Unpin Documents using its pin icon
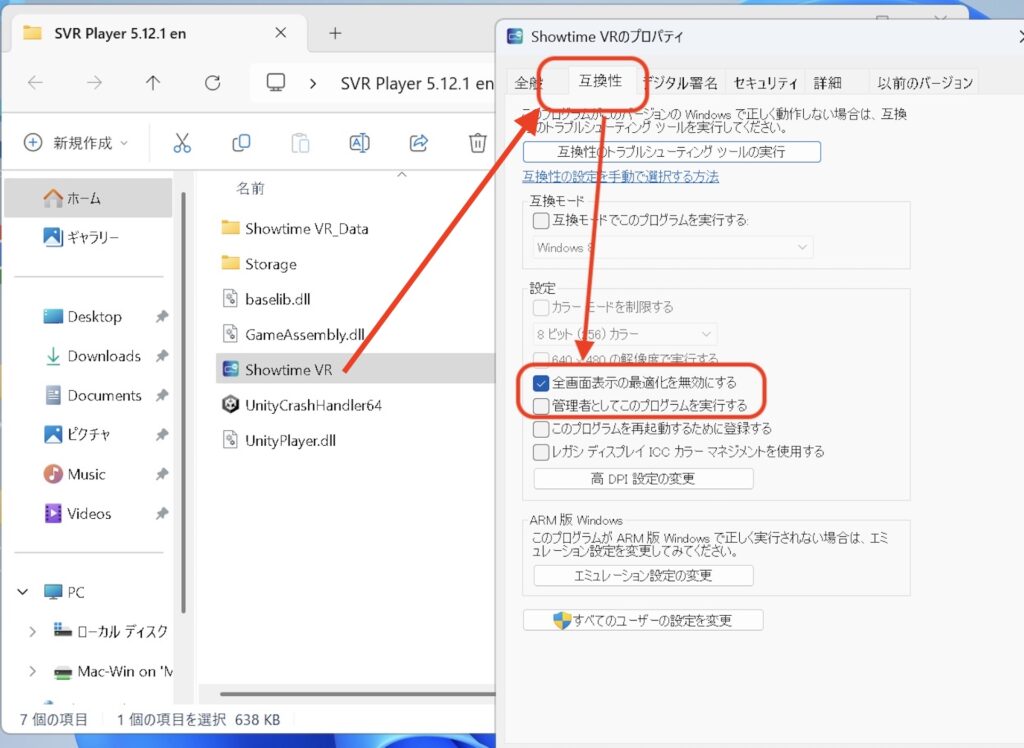The image size is (1024, 748). coord(162,396)
